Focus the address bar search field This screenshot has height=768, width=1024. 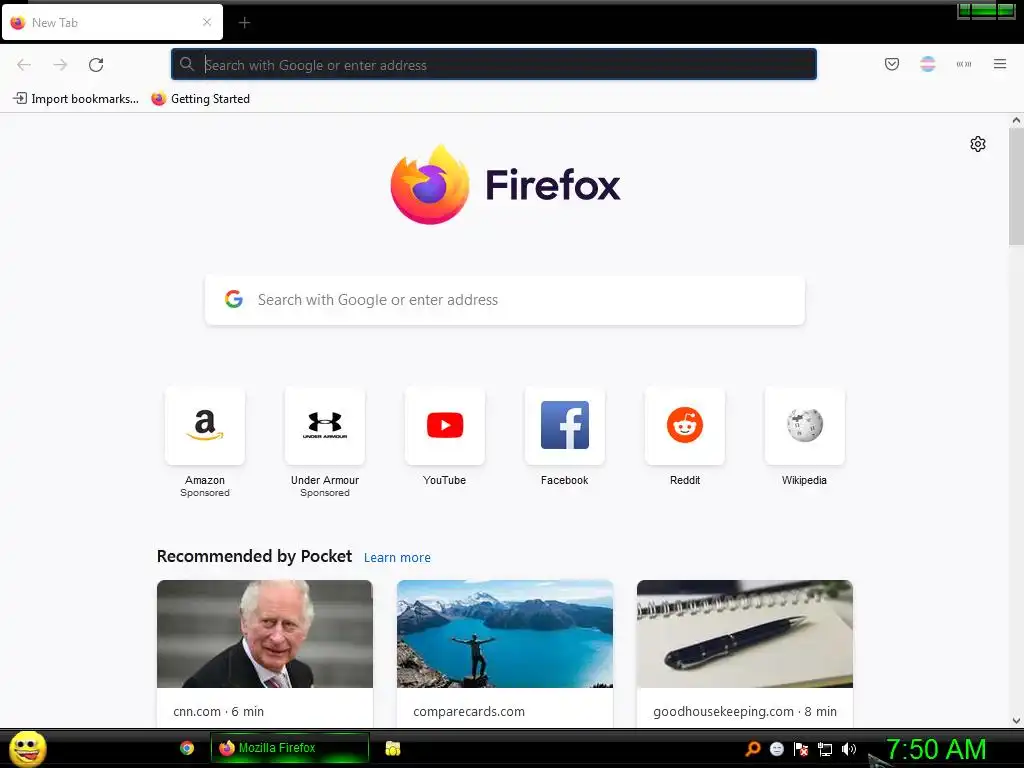click(x=494, y=65)
